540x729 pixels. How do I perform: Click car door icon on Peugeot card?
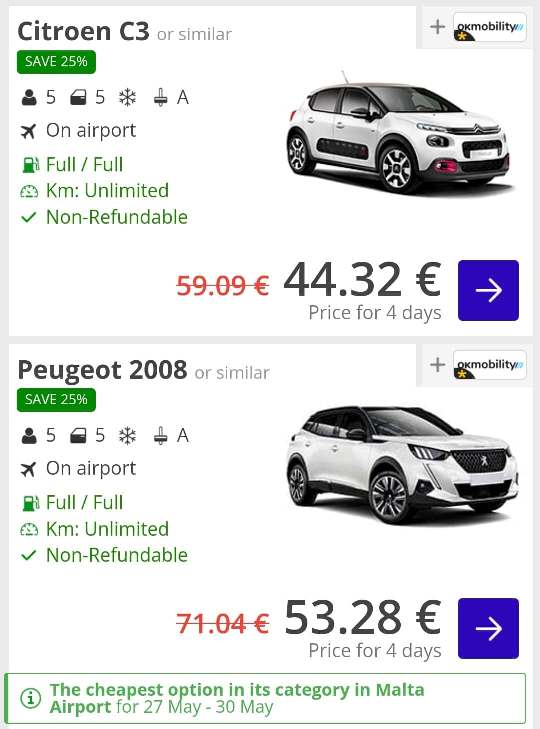(78, 436)
